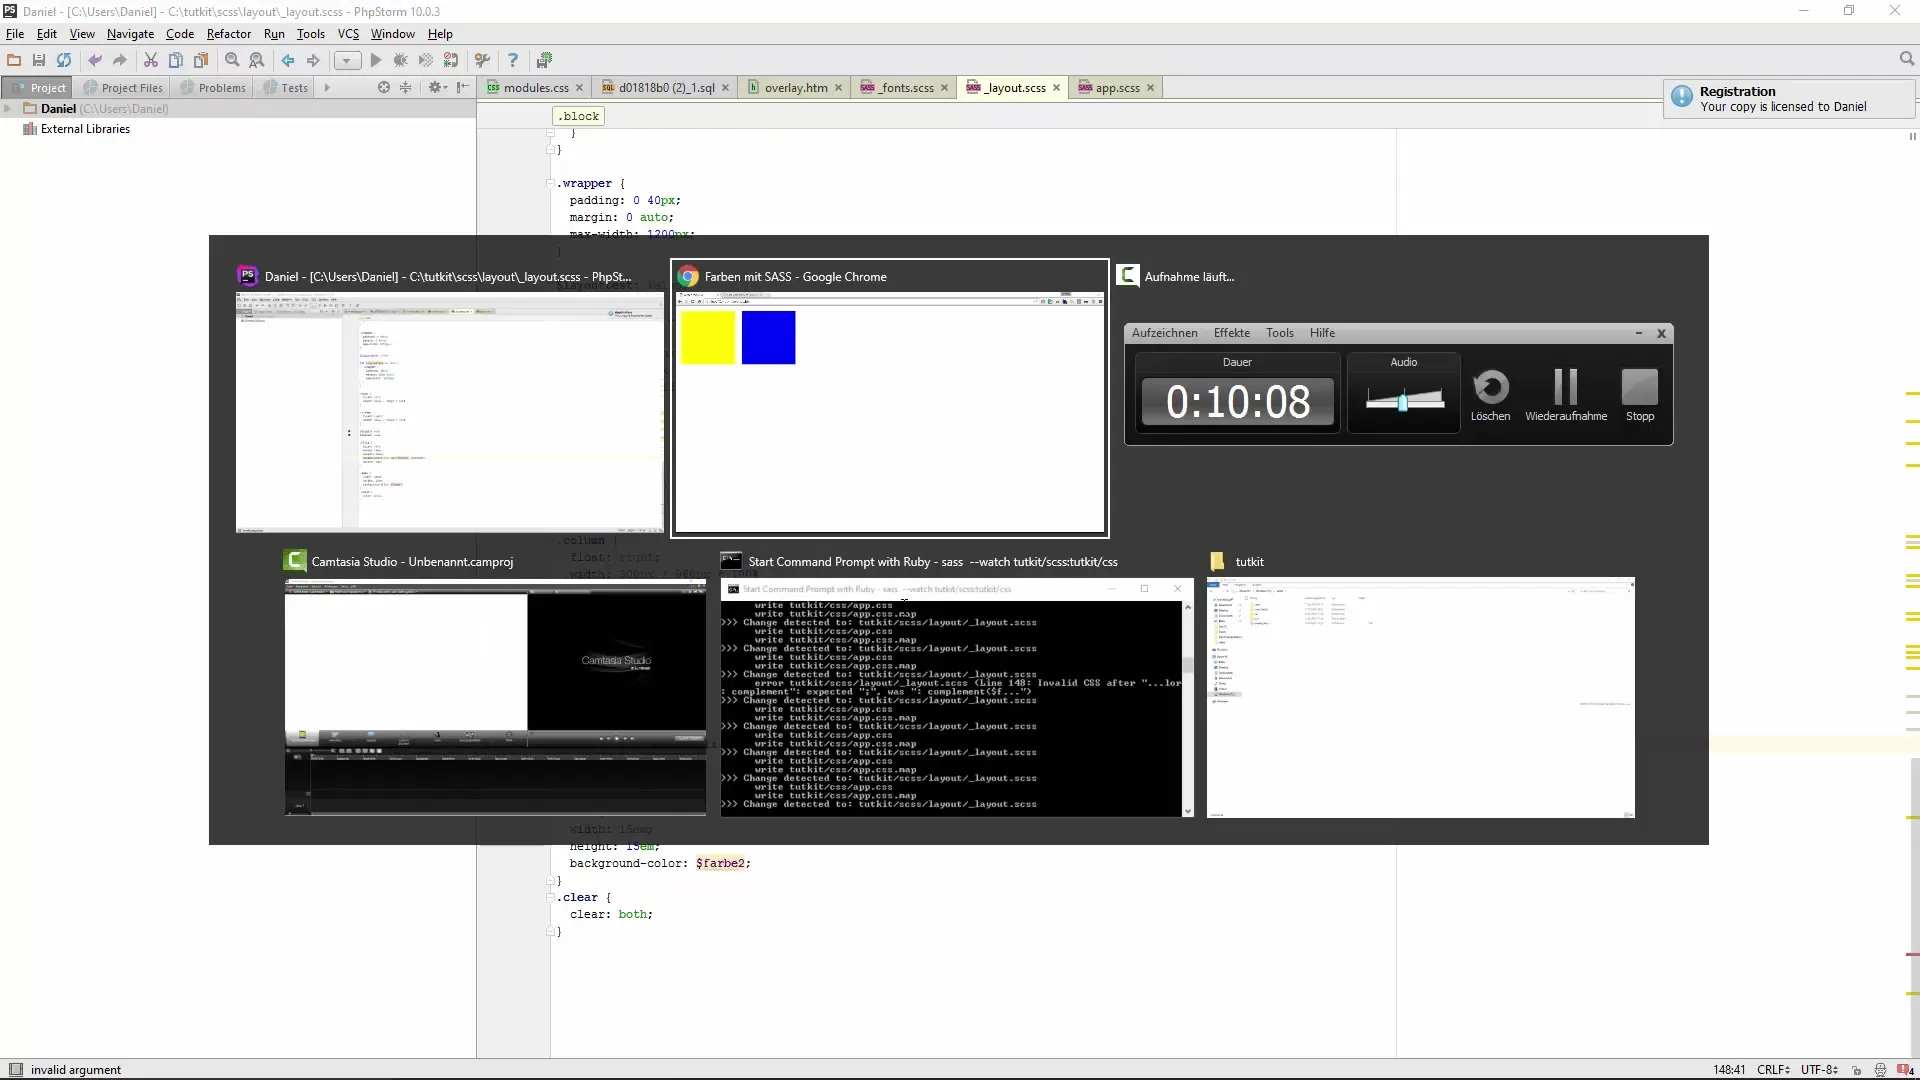Close the _layout.scss tab
This screenshot has height=1080, width=1920.
pos(1056,88)
